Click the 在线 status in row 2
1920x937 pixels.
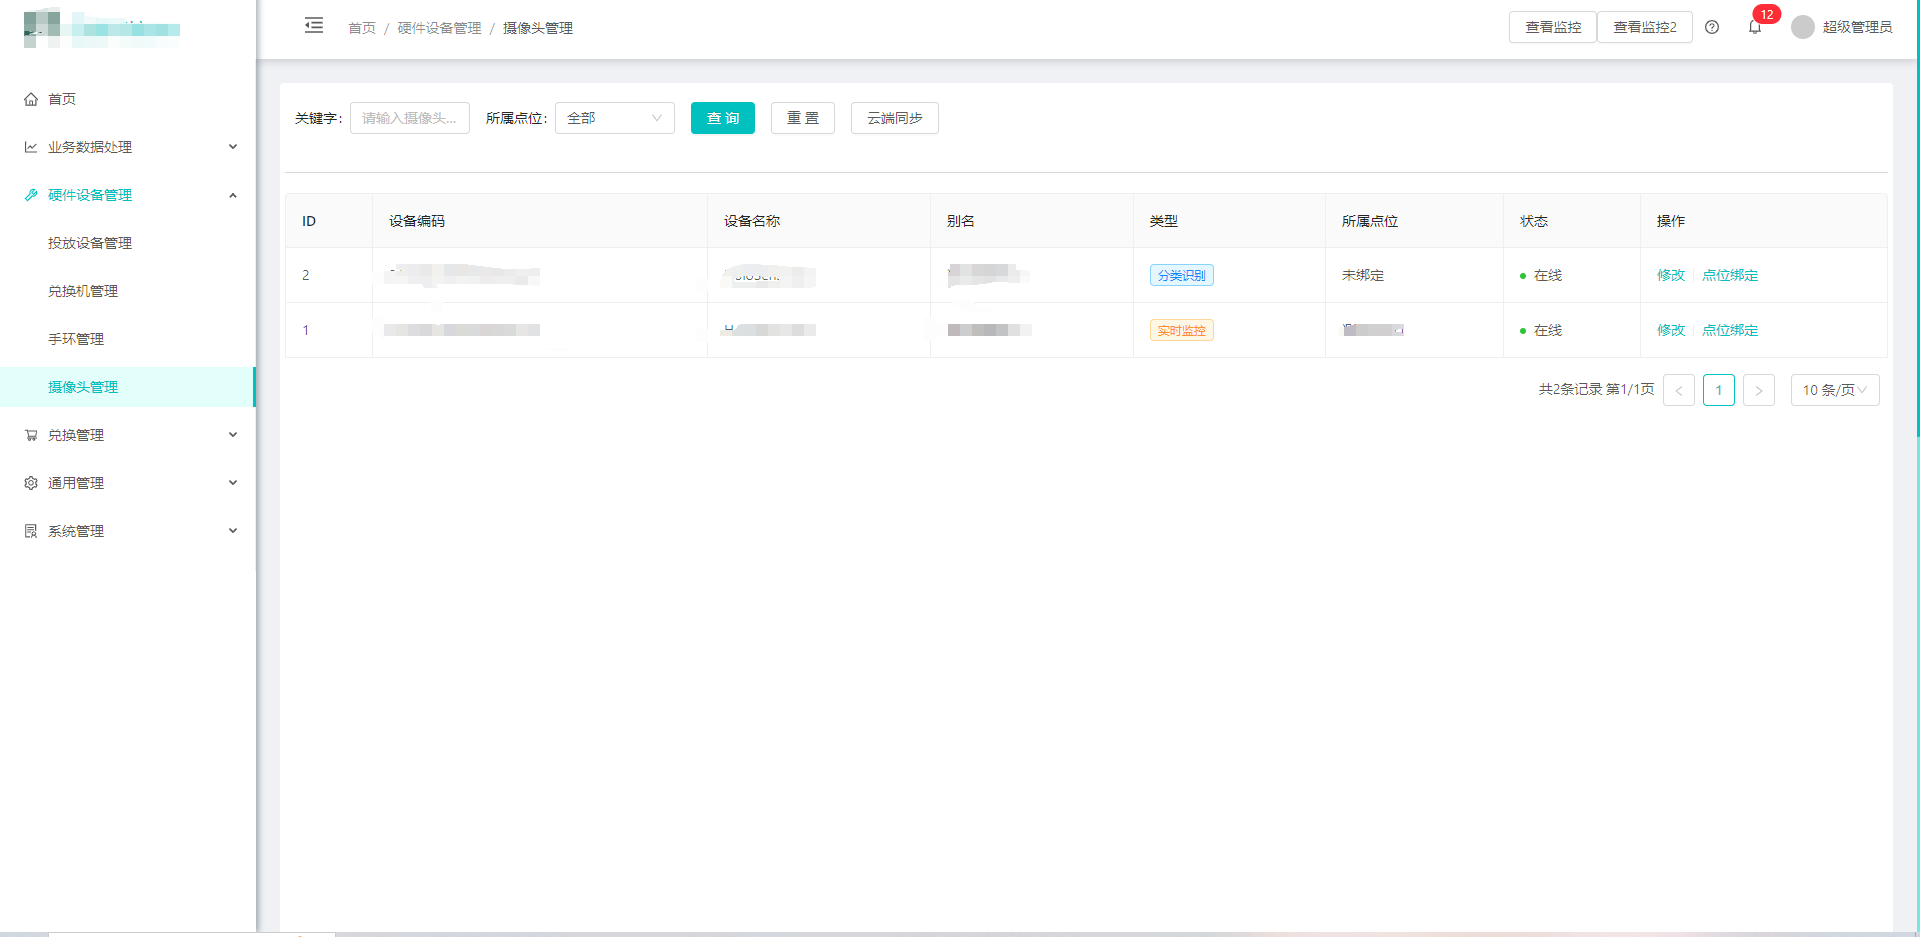pos(1541,275)
